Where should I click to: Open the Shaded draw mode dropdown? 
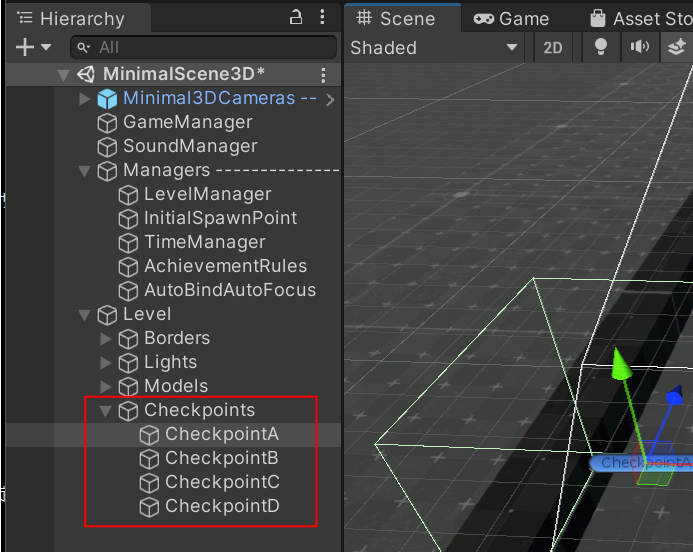pos(434,47)
